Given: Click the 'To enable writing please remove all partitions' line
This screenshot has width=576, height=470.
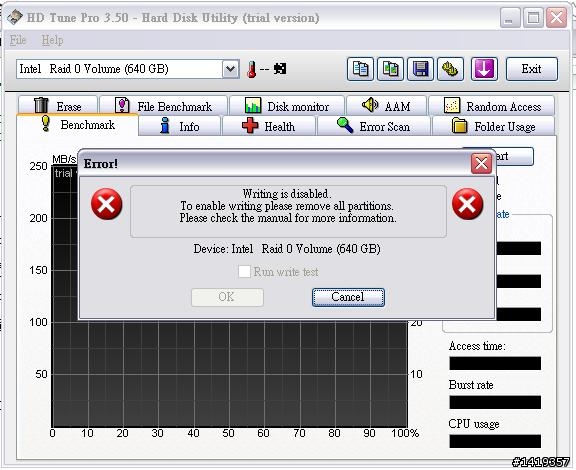Looking at the screenshot, I should click(287, 206).
